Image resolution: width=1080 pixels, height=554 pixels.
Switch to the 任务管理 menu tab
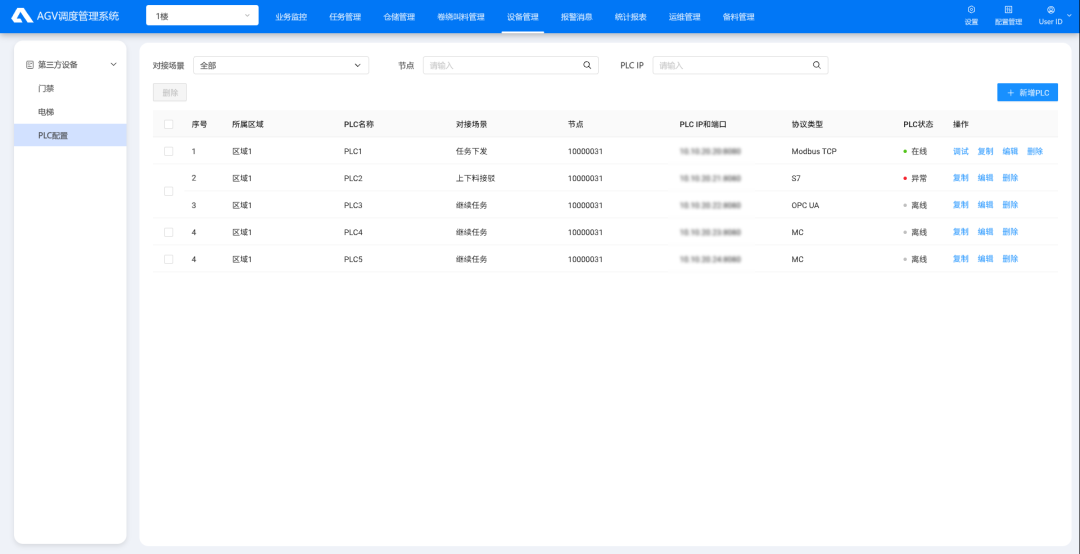click(x=345, y=17)
